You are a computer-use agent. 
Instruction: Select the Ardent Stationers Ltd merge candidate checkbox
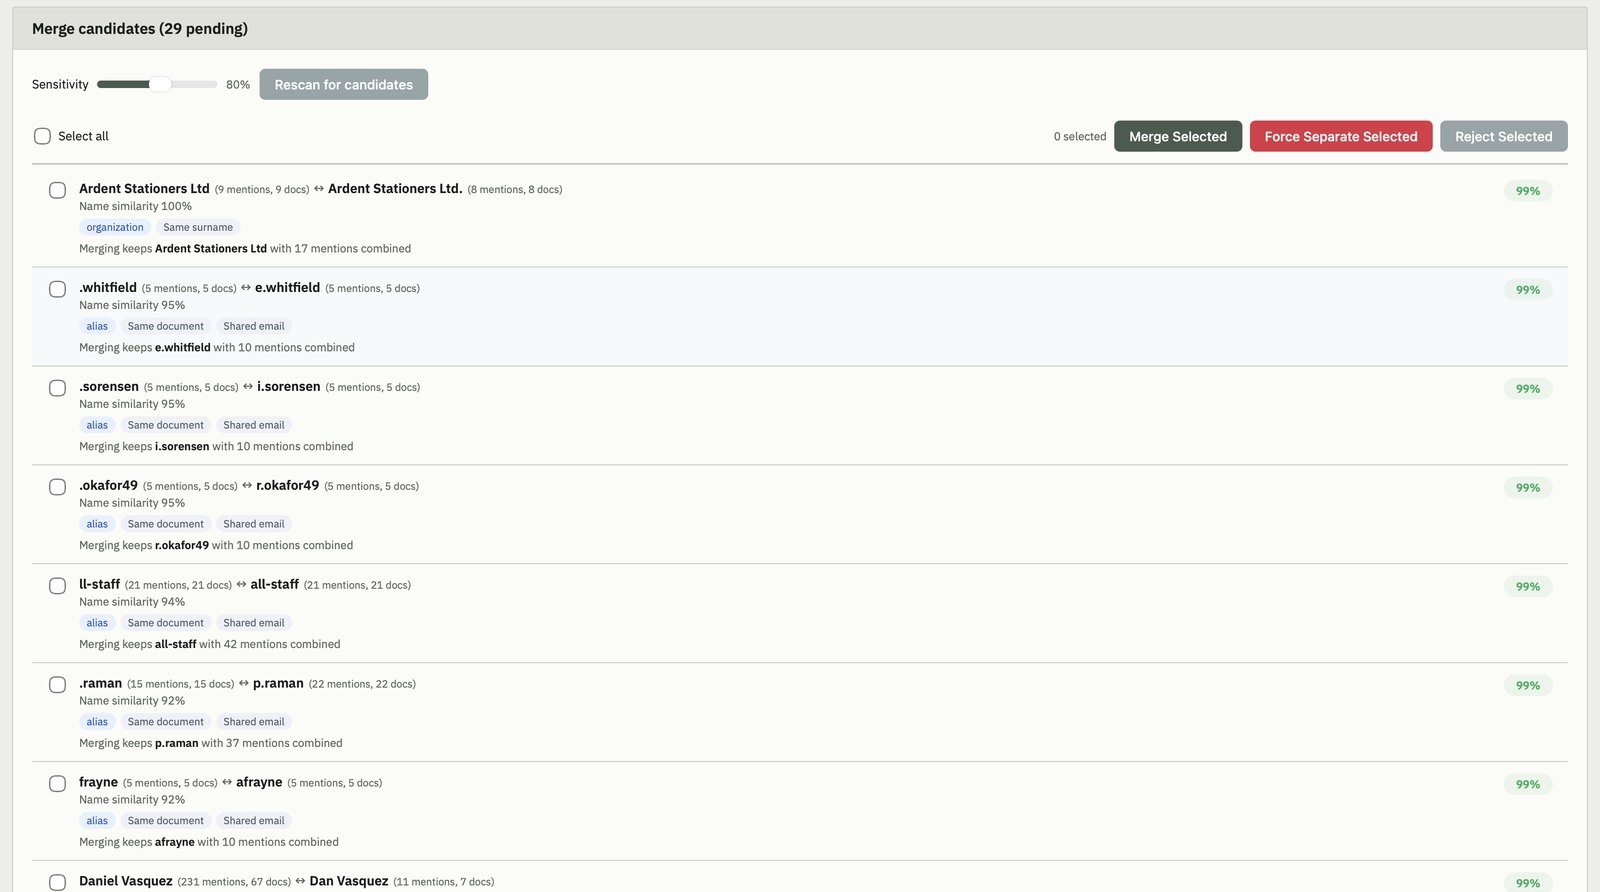point(58,190)
